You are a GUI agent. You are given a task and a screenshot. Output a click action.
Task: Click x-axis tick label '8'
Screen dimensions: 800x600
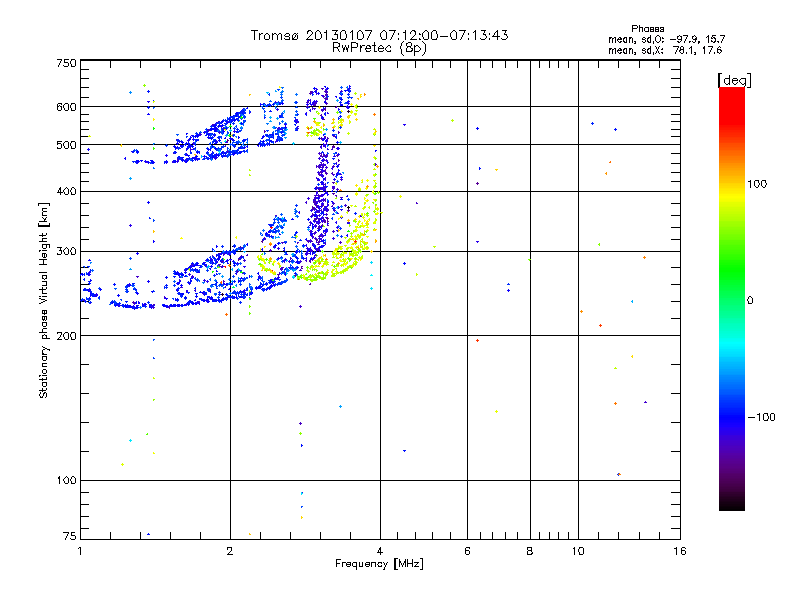click(x=530, y=551)
